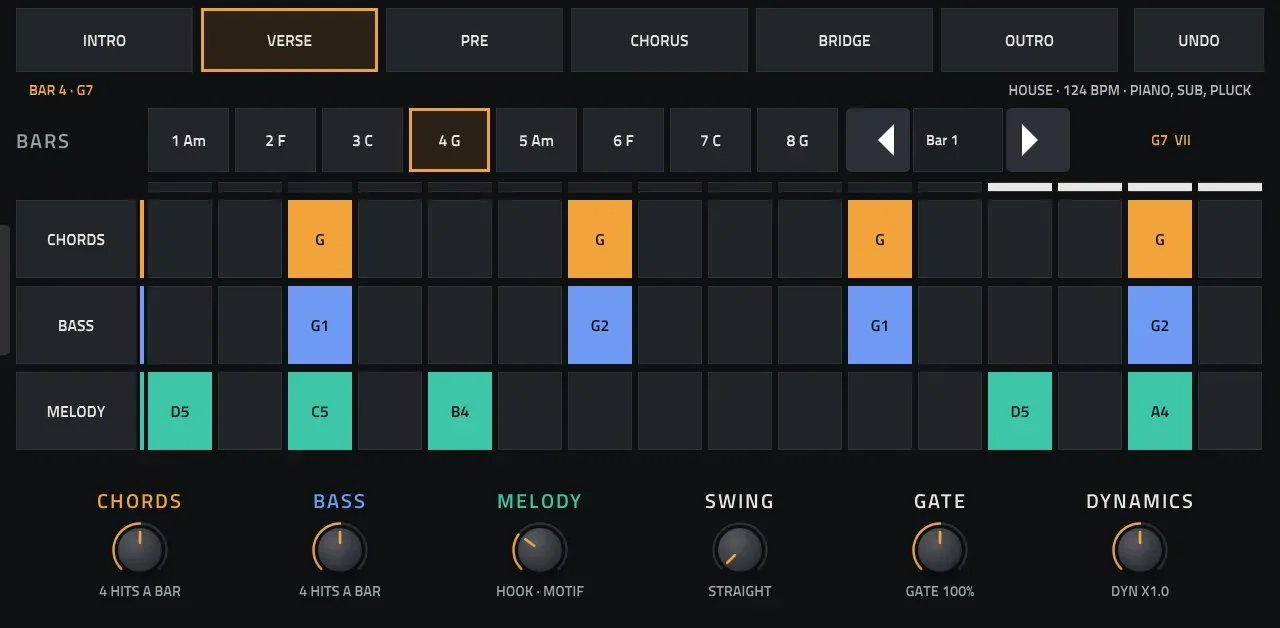Click the HOOK · MOTIF value text
The width and height of the screenshot is (1280, 628).
click(540, 591)
